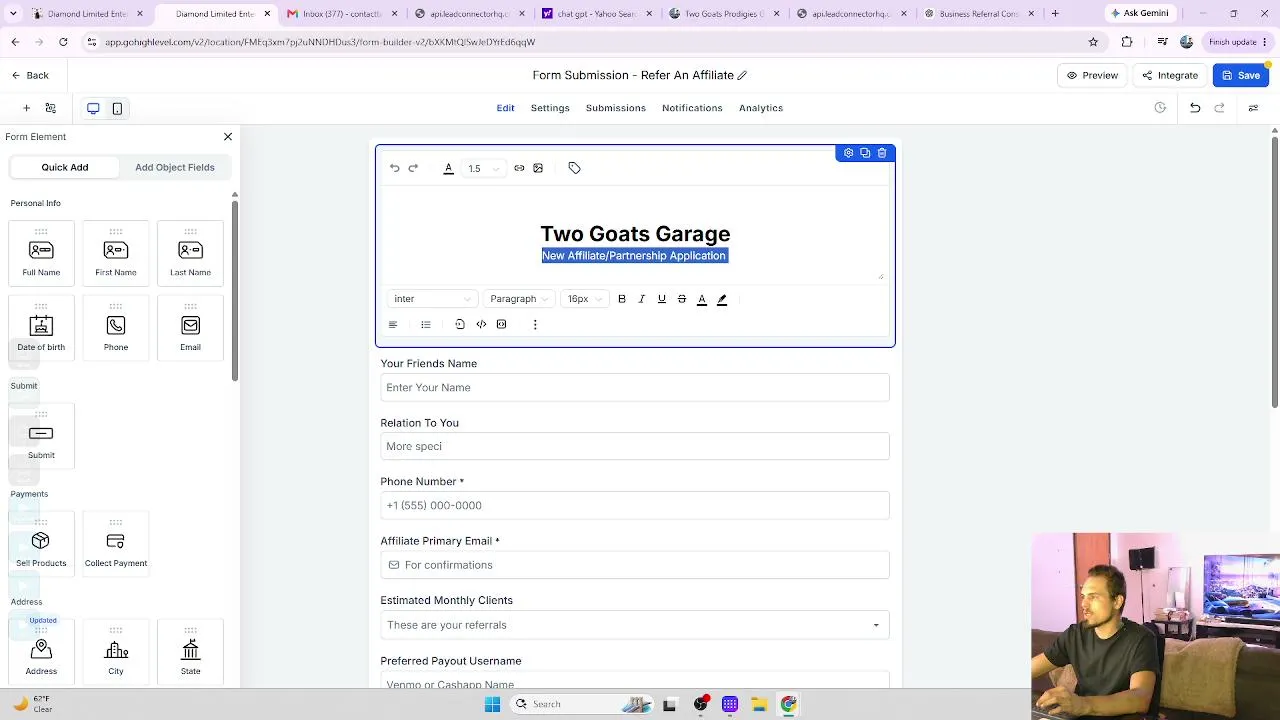Switch to the Edit tab
Viewport: 1280px width, 720px height.
pos(506,108)
